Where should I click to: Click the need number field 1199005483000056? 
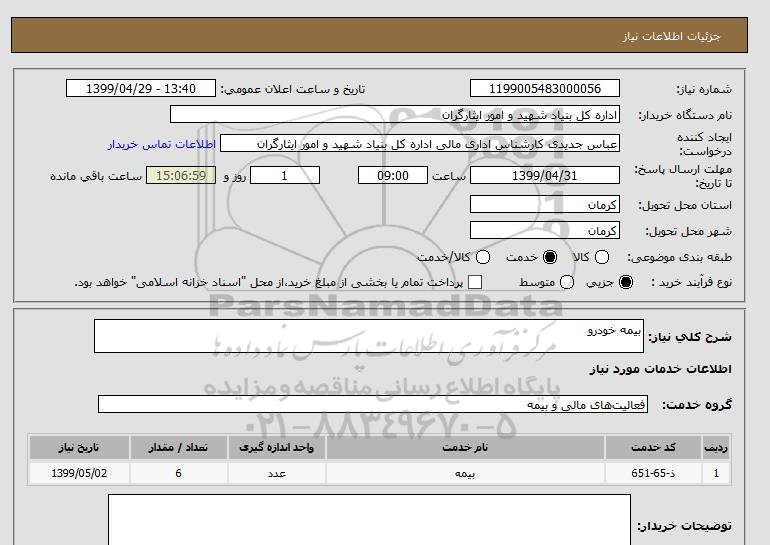(545, 89)
